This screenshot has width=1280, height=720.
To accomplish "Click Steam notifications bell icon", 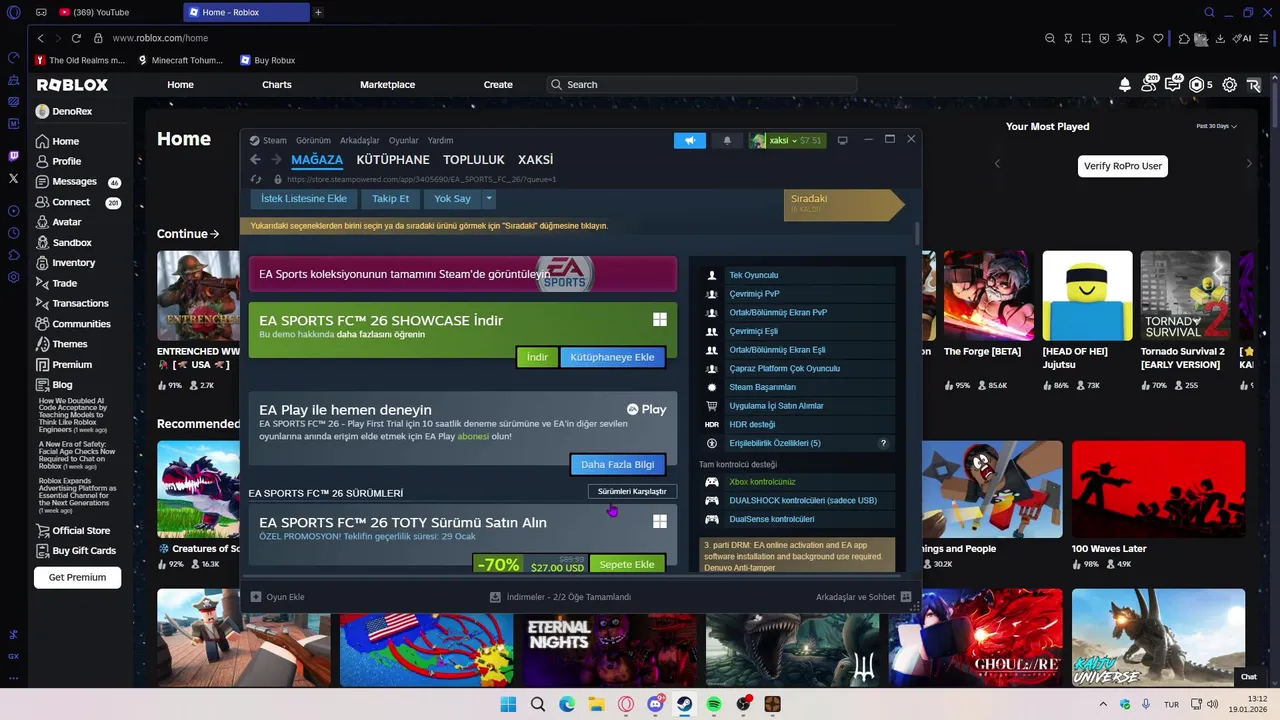I will click(x=727, y=140).
